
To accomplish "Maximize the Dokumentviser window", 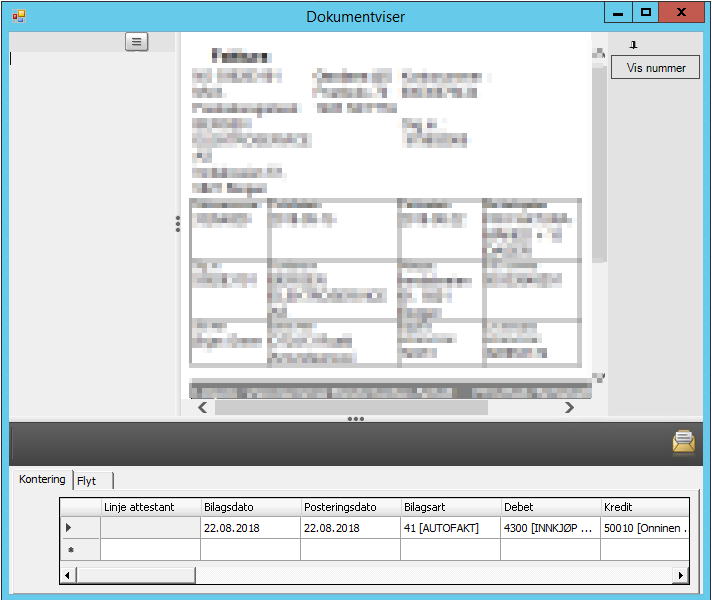I will [645, 13].
